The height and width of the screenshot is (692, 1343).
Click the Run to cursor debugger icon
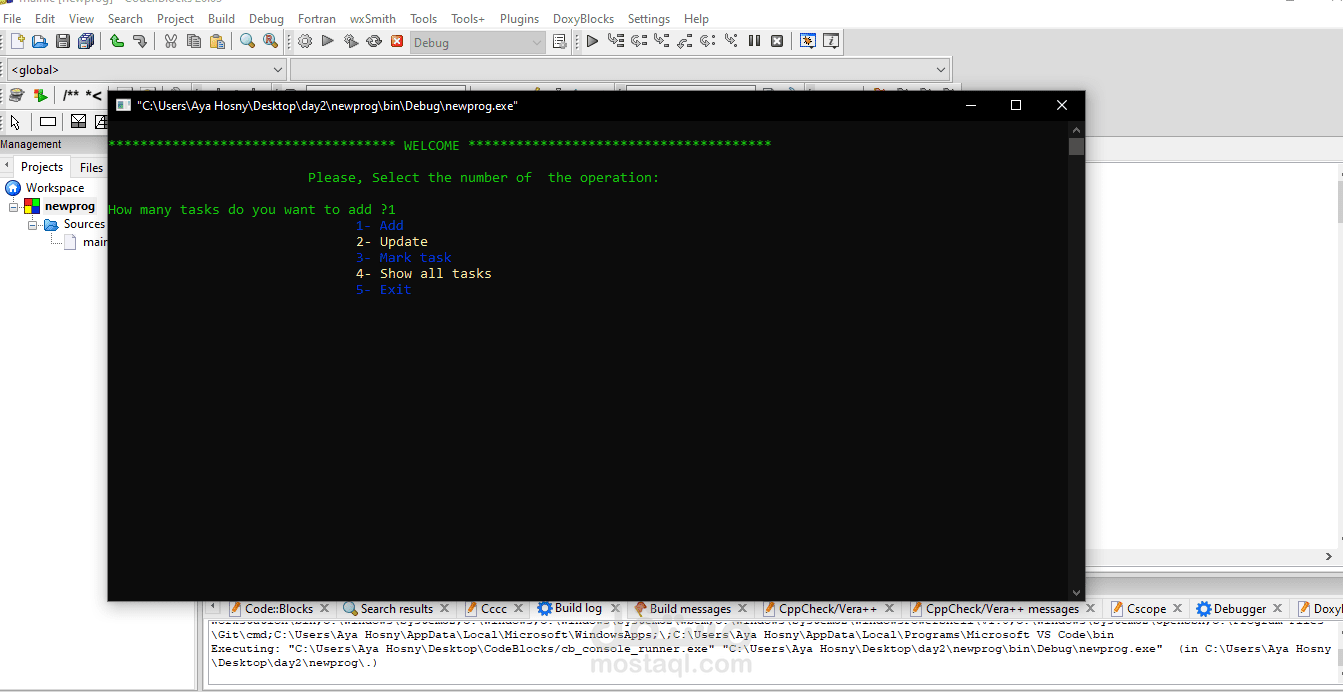pos(615,41)
